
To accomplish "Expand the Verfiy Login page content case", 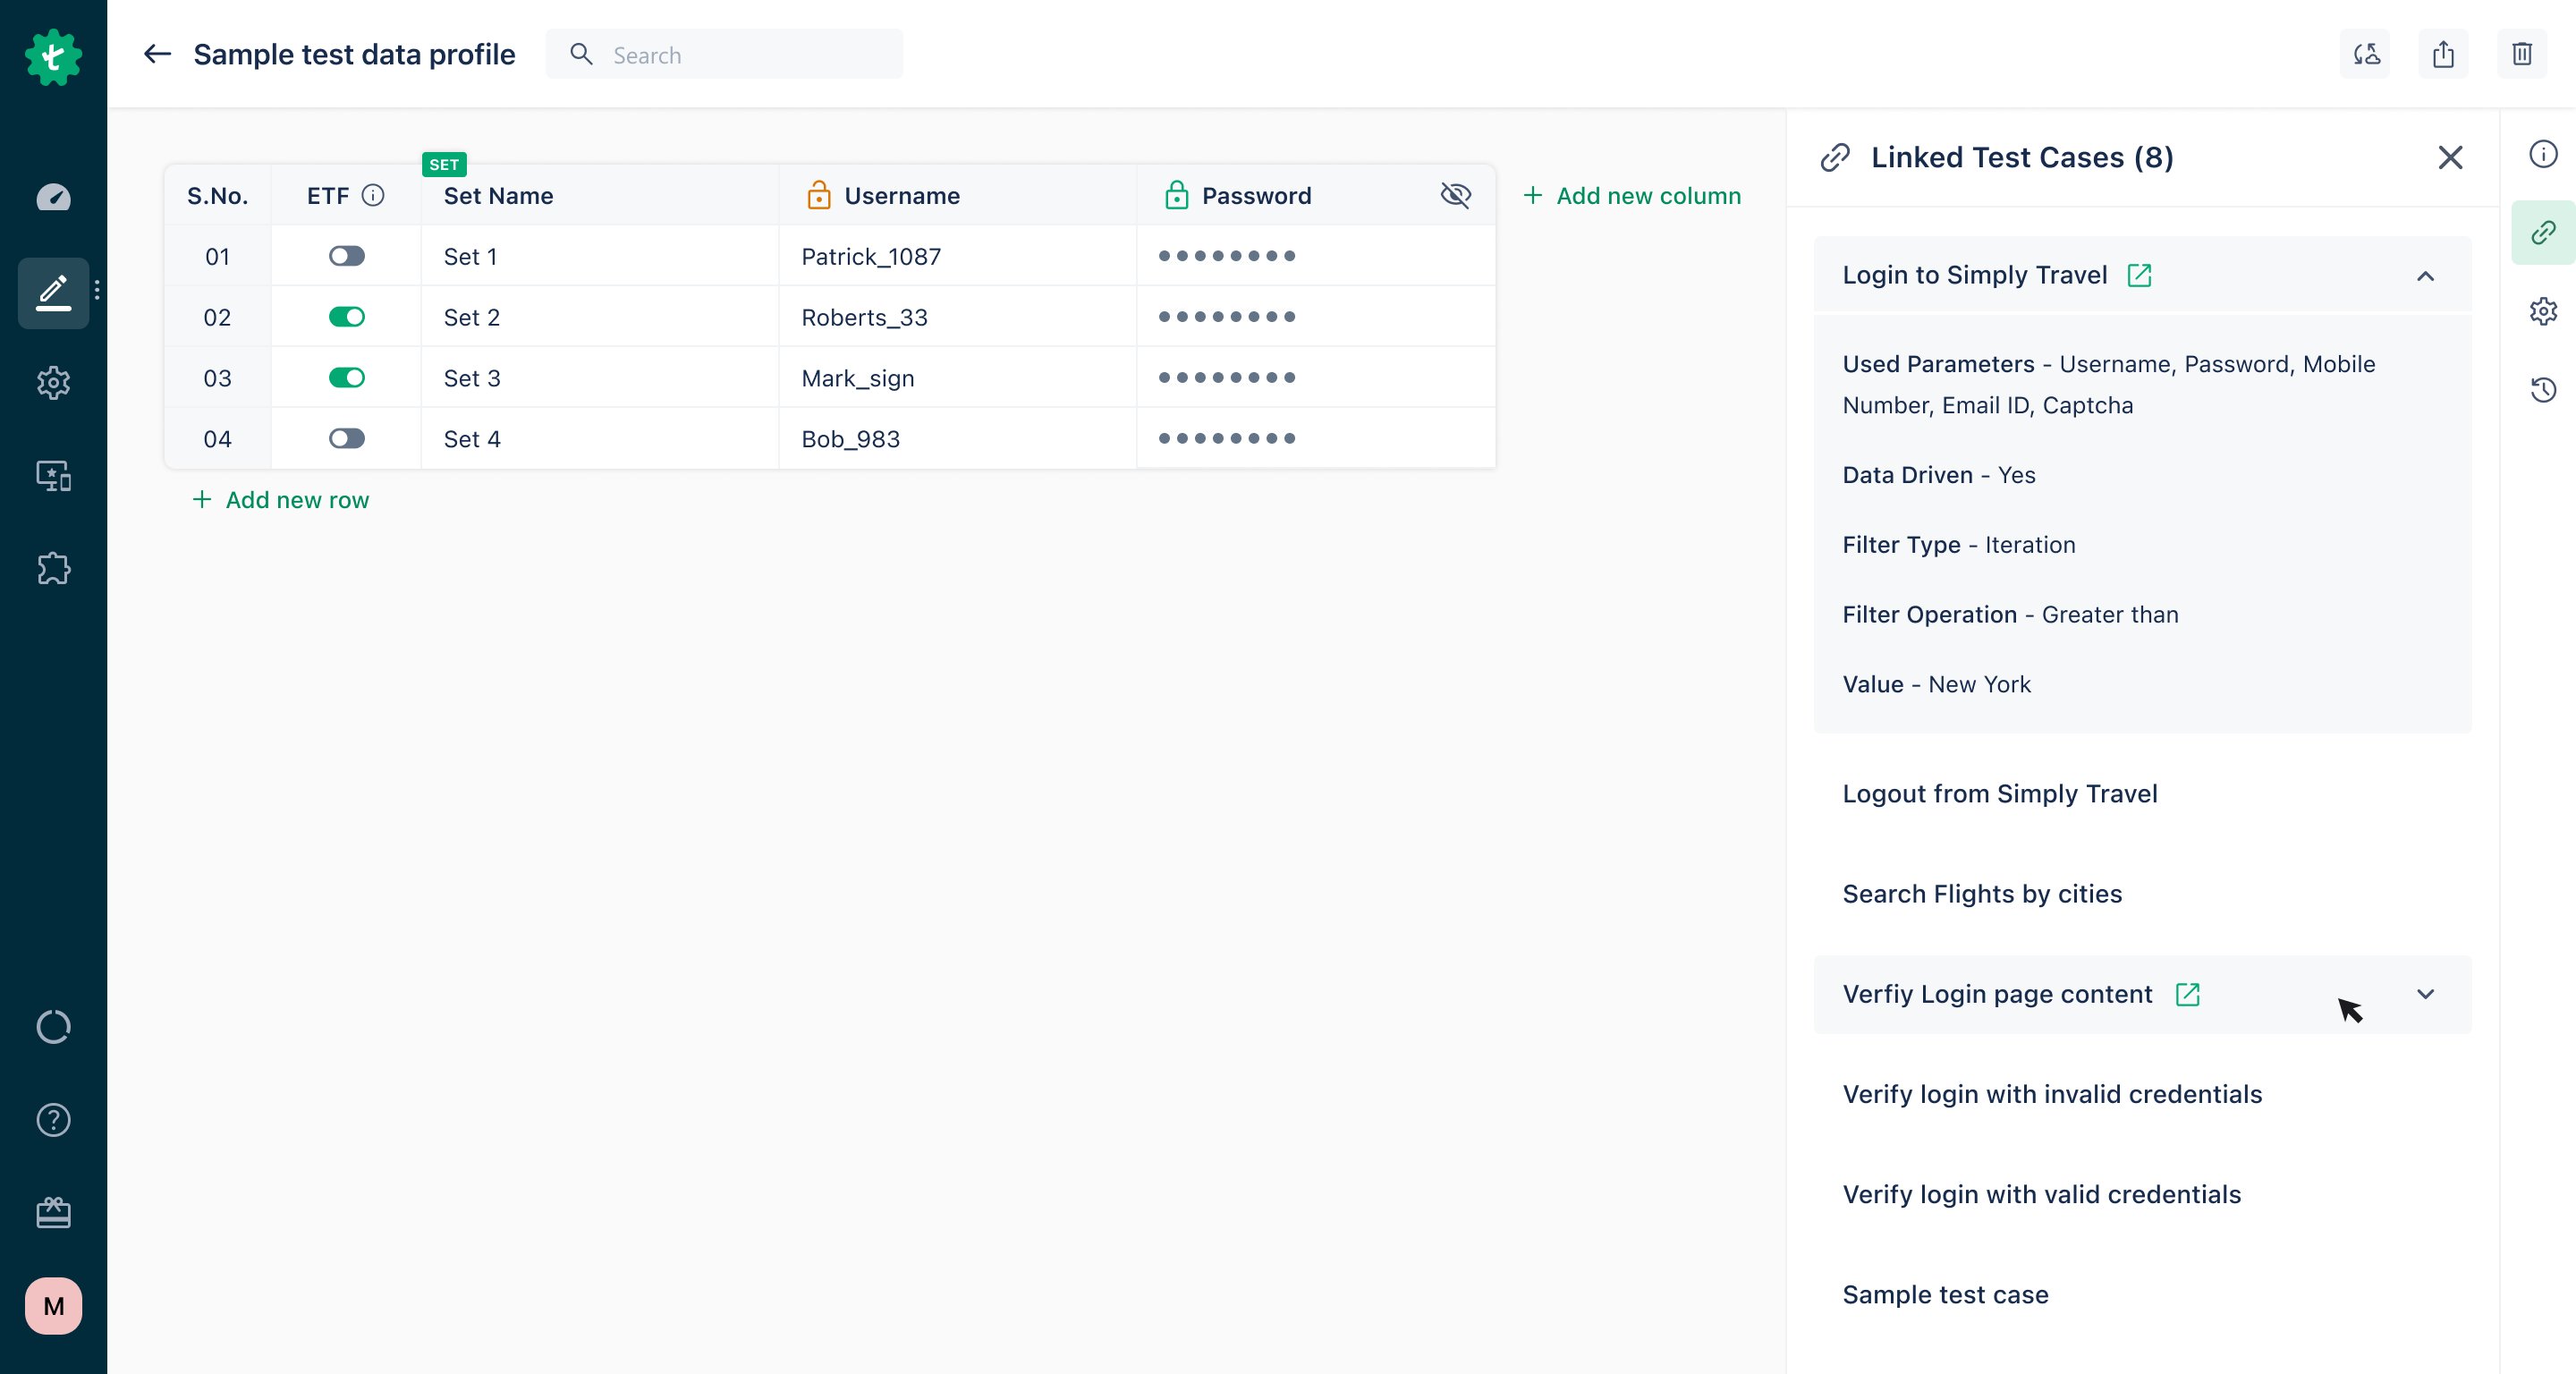I will pyautogui.click(x=2426, y=994).
